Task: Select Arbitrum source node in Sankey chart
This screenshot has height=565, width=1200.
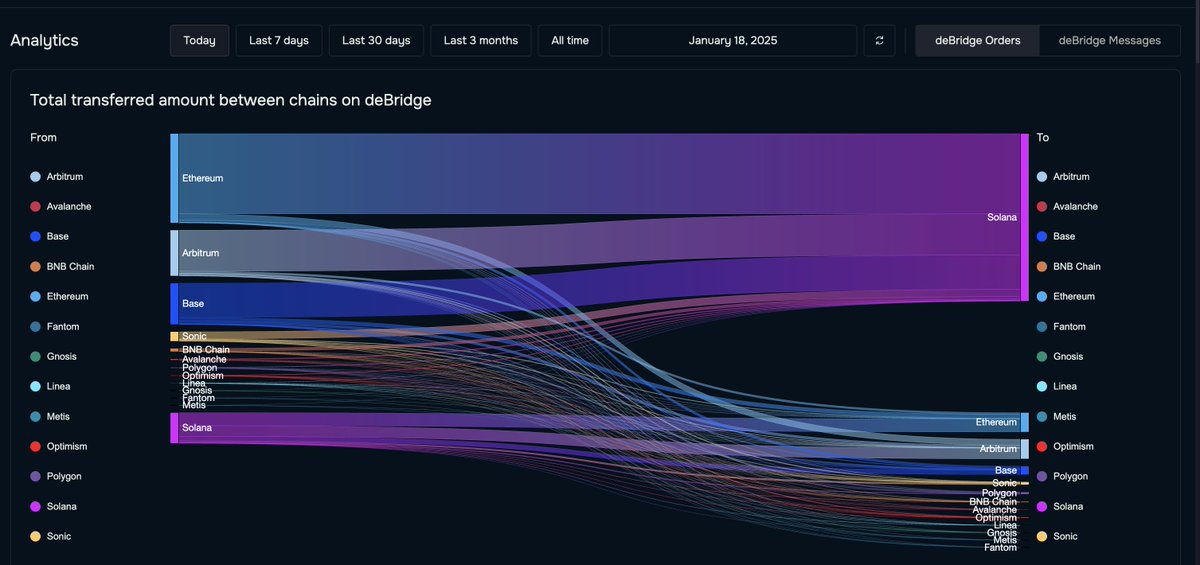Action: pyautogui.click(x=174, y=253)
